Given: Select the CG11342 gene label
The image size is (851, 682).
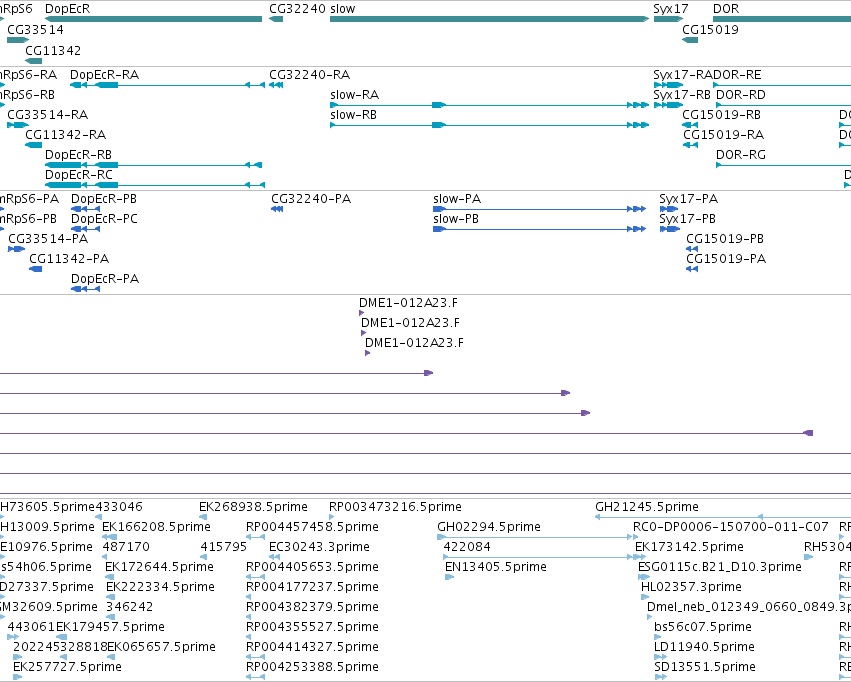Looking at the screenshot, I should click(53, 50).
